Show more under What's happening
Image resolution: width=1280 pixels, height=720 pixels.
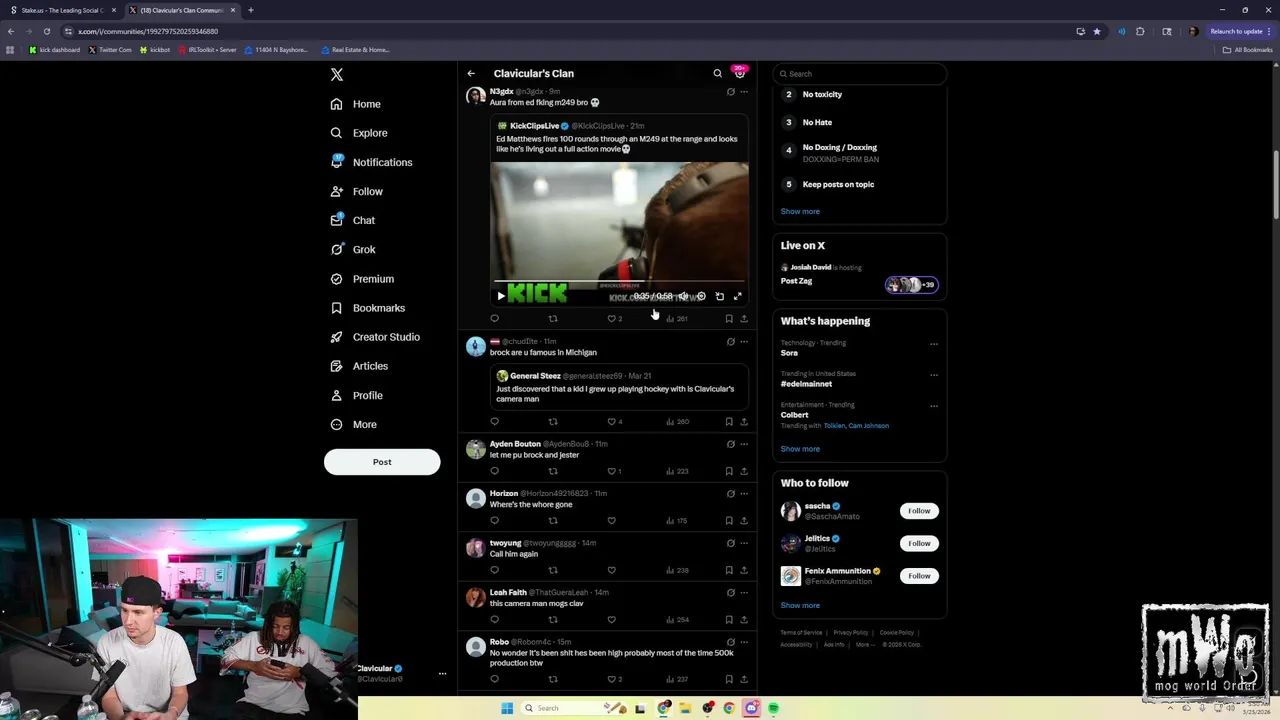point(800,449)
